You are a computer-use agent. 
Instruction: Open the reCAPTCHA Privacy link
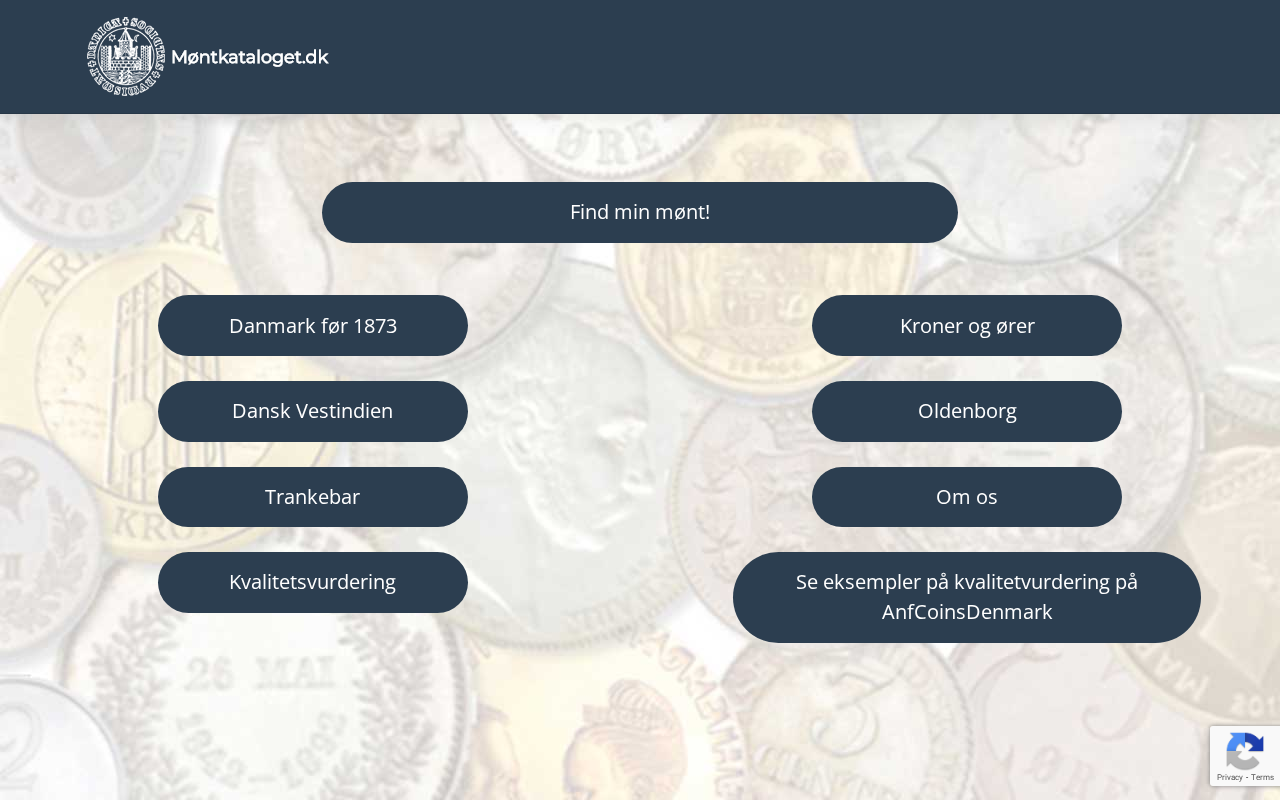pos(1229,777)
